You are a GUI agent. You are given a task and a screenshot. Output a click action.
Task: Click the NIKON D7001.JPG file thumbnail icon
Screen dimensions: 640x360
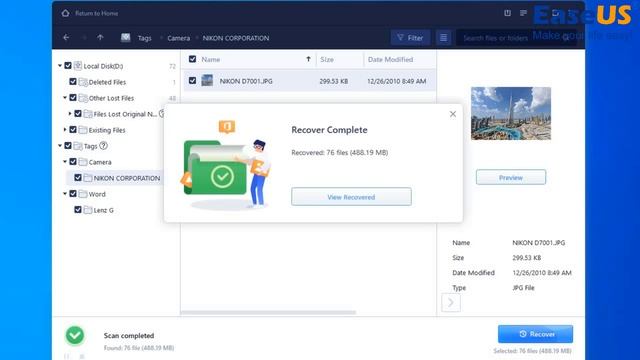pyautogui.click(x=207, y=80)
